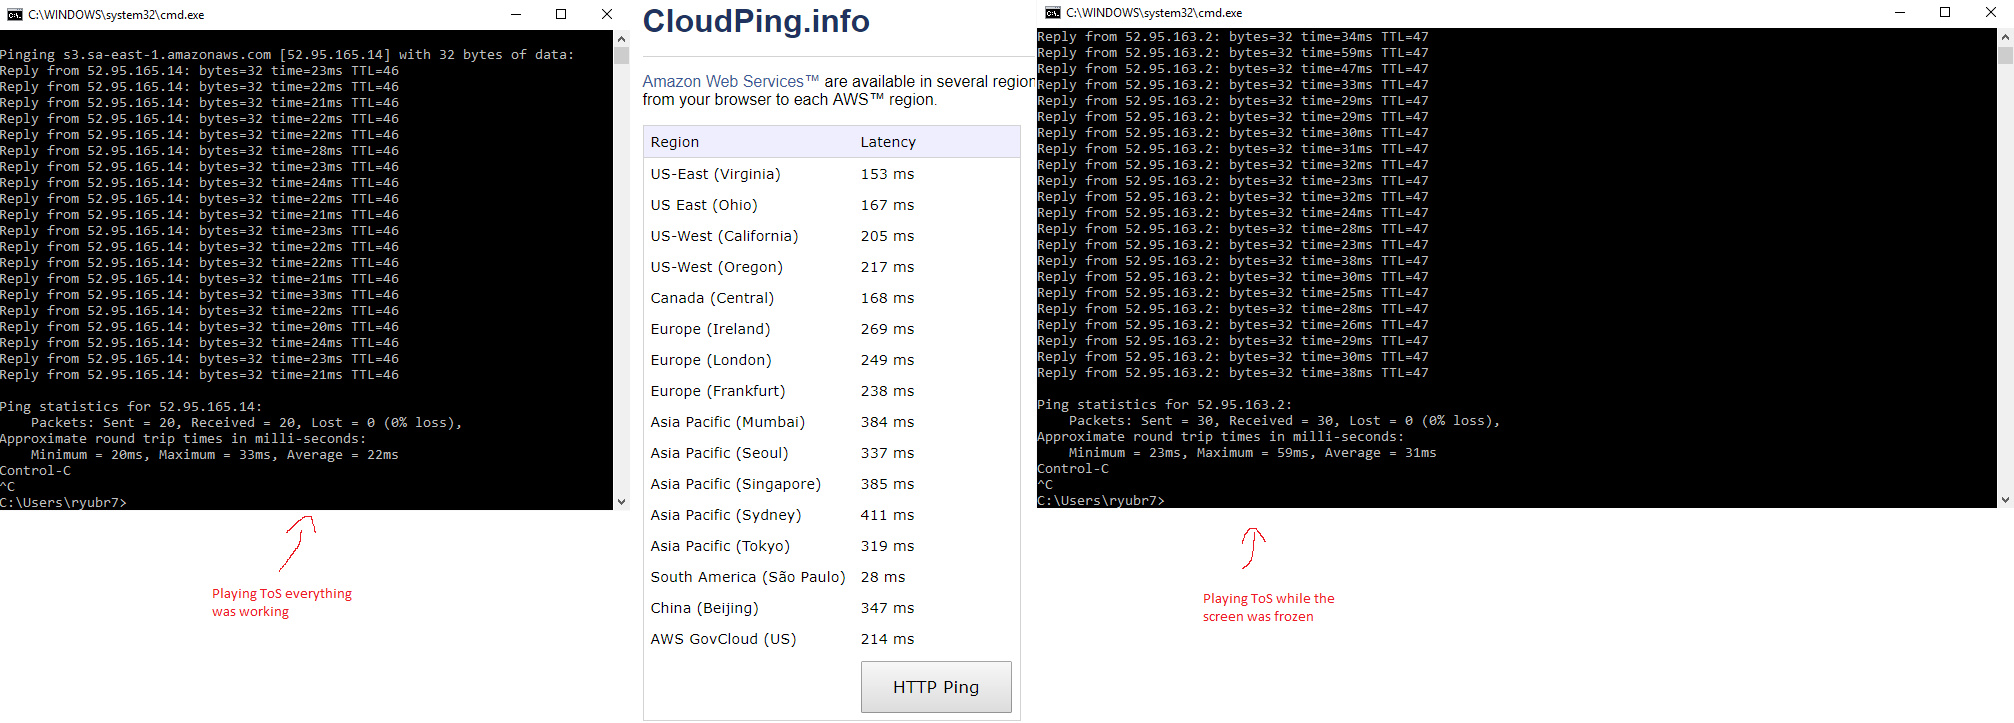The height and width of the screenshot is (723, 2014).
Task: Click the right console scrollbar thumb
Action: click(2005, 54)
